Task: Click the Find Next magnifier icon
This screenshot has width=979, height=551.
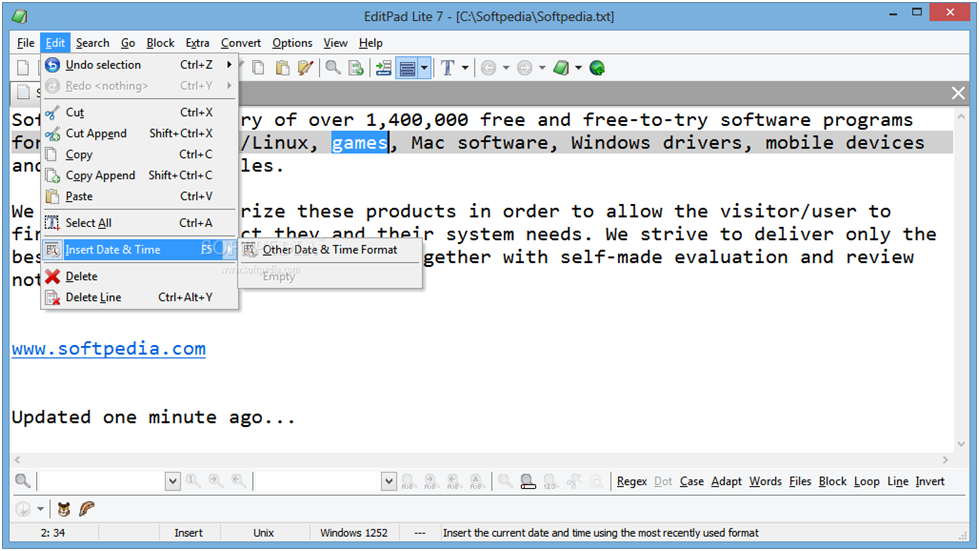Action: (x=215, y=480)
